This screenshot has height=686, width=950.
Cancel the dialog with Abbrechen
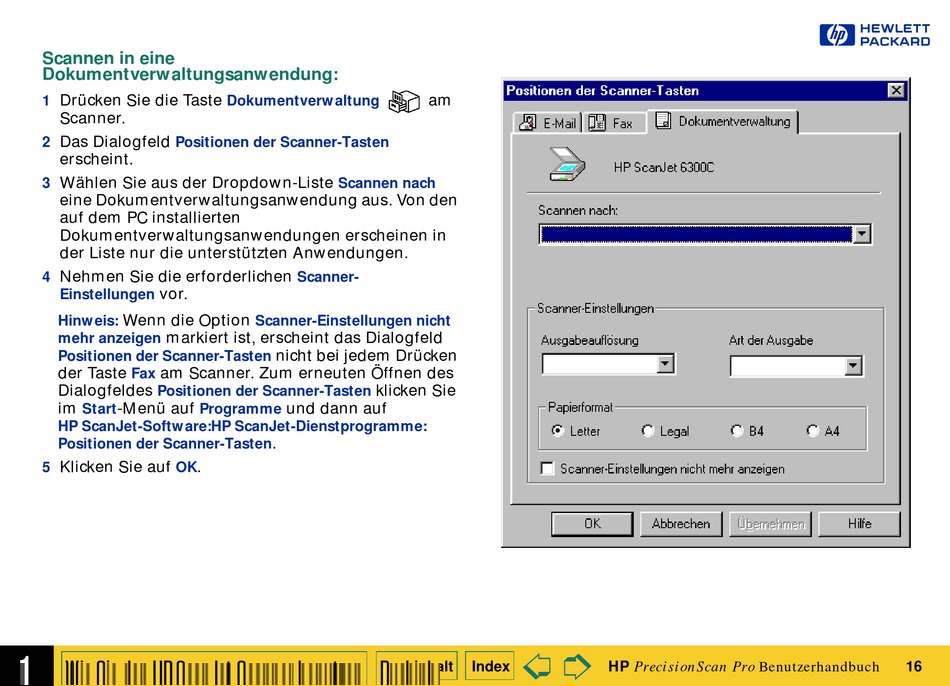681,524
